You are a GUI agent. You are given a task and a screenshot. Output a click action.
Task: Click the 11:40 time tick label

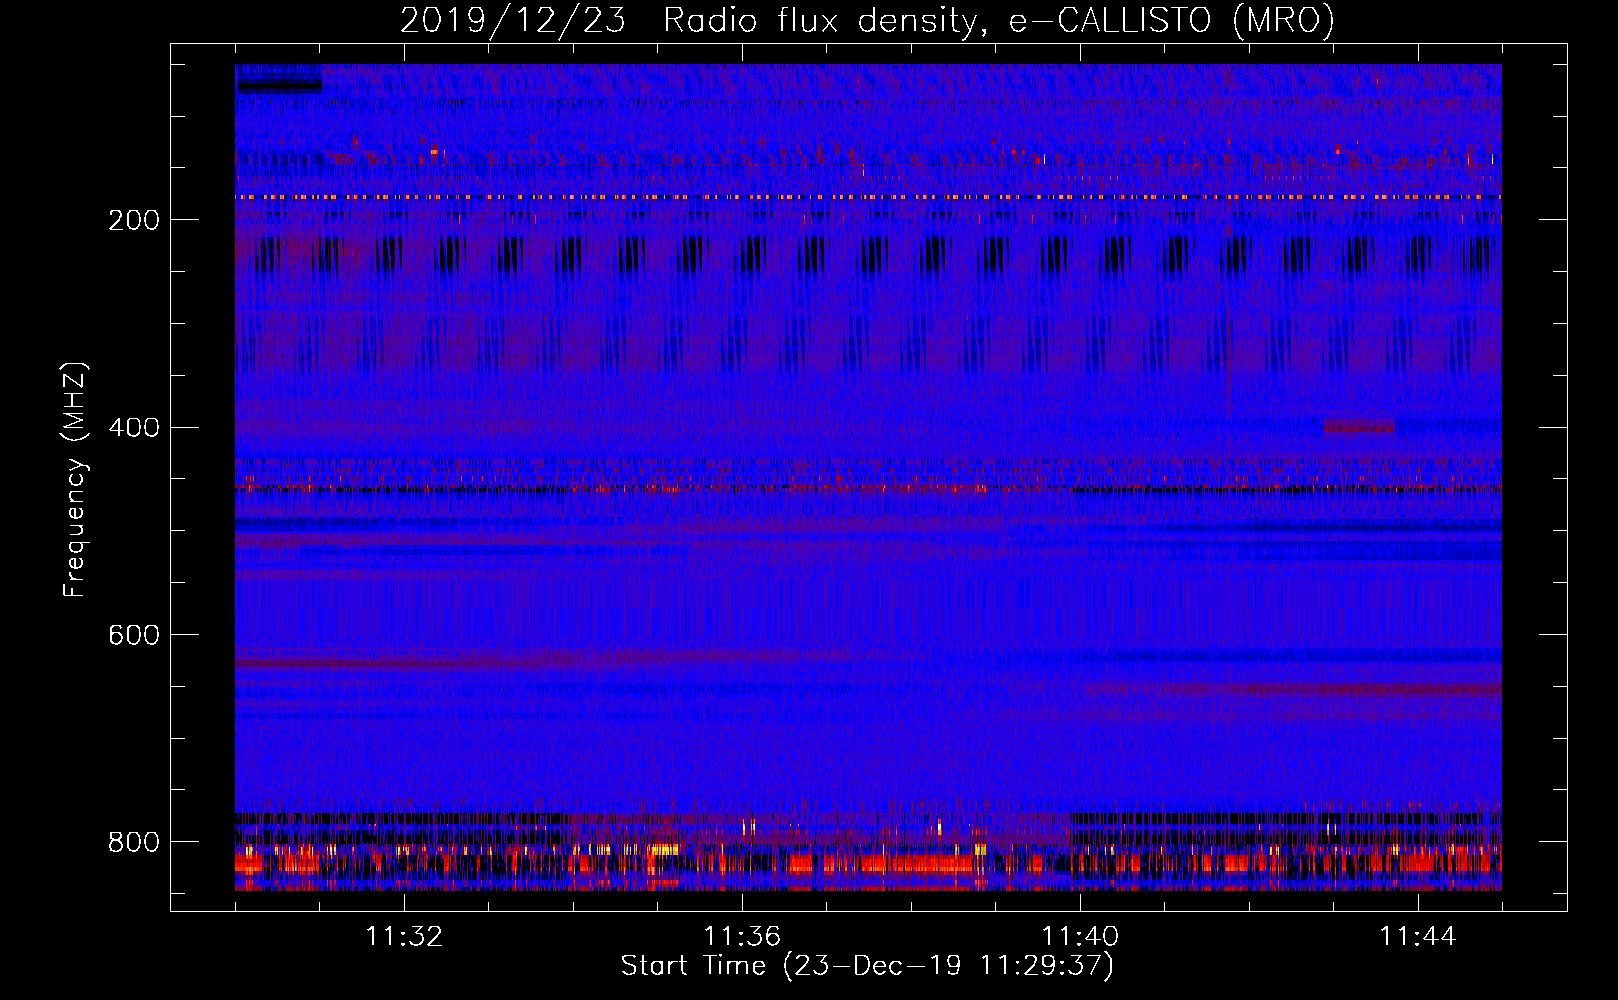coord(1080,936)
